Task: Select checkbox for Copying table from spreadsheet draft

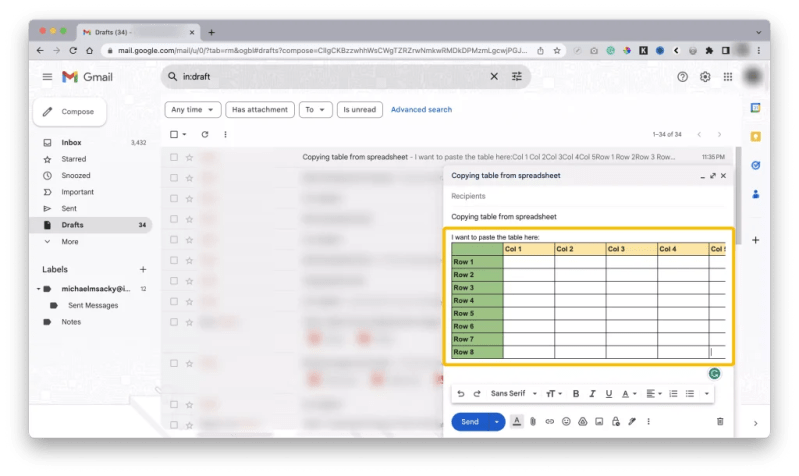Action: click(x=174, y=157)
